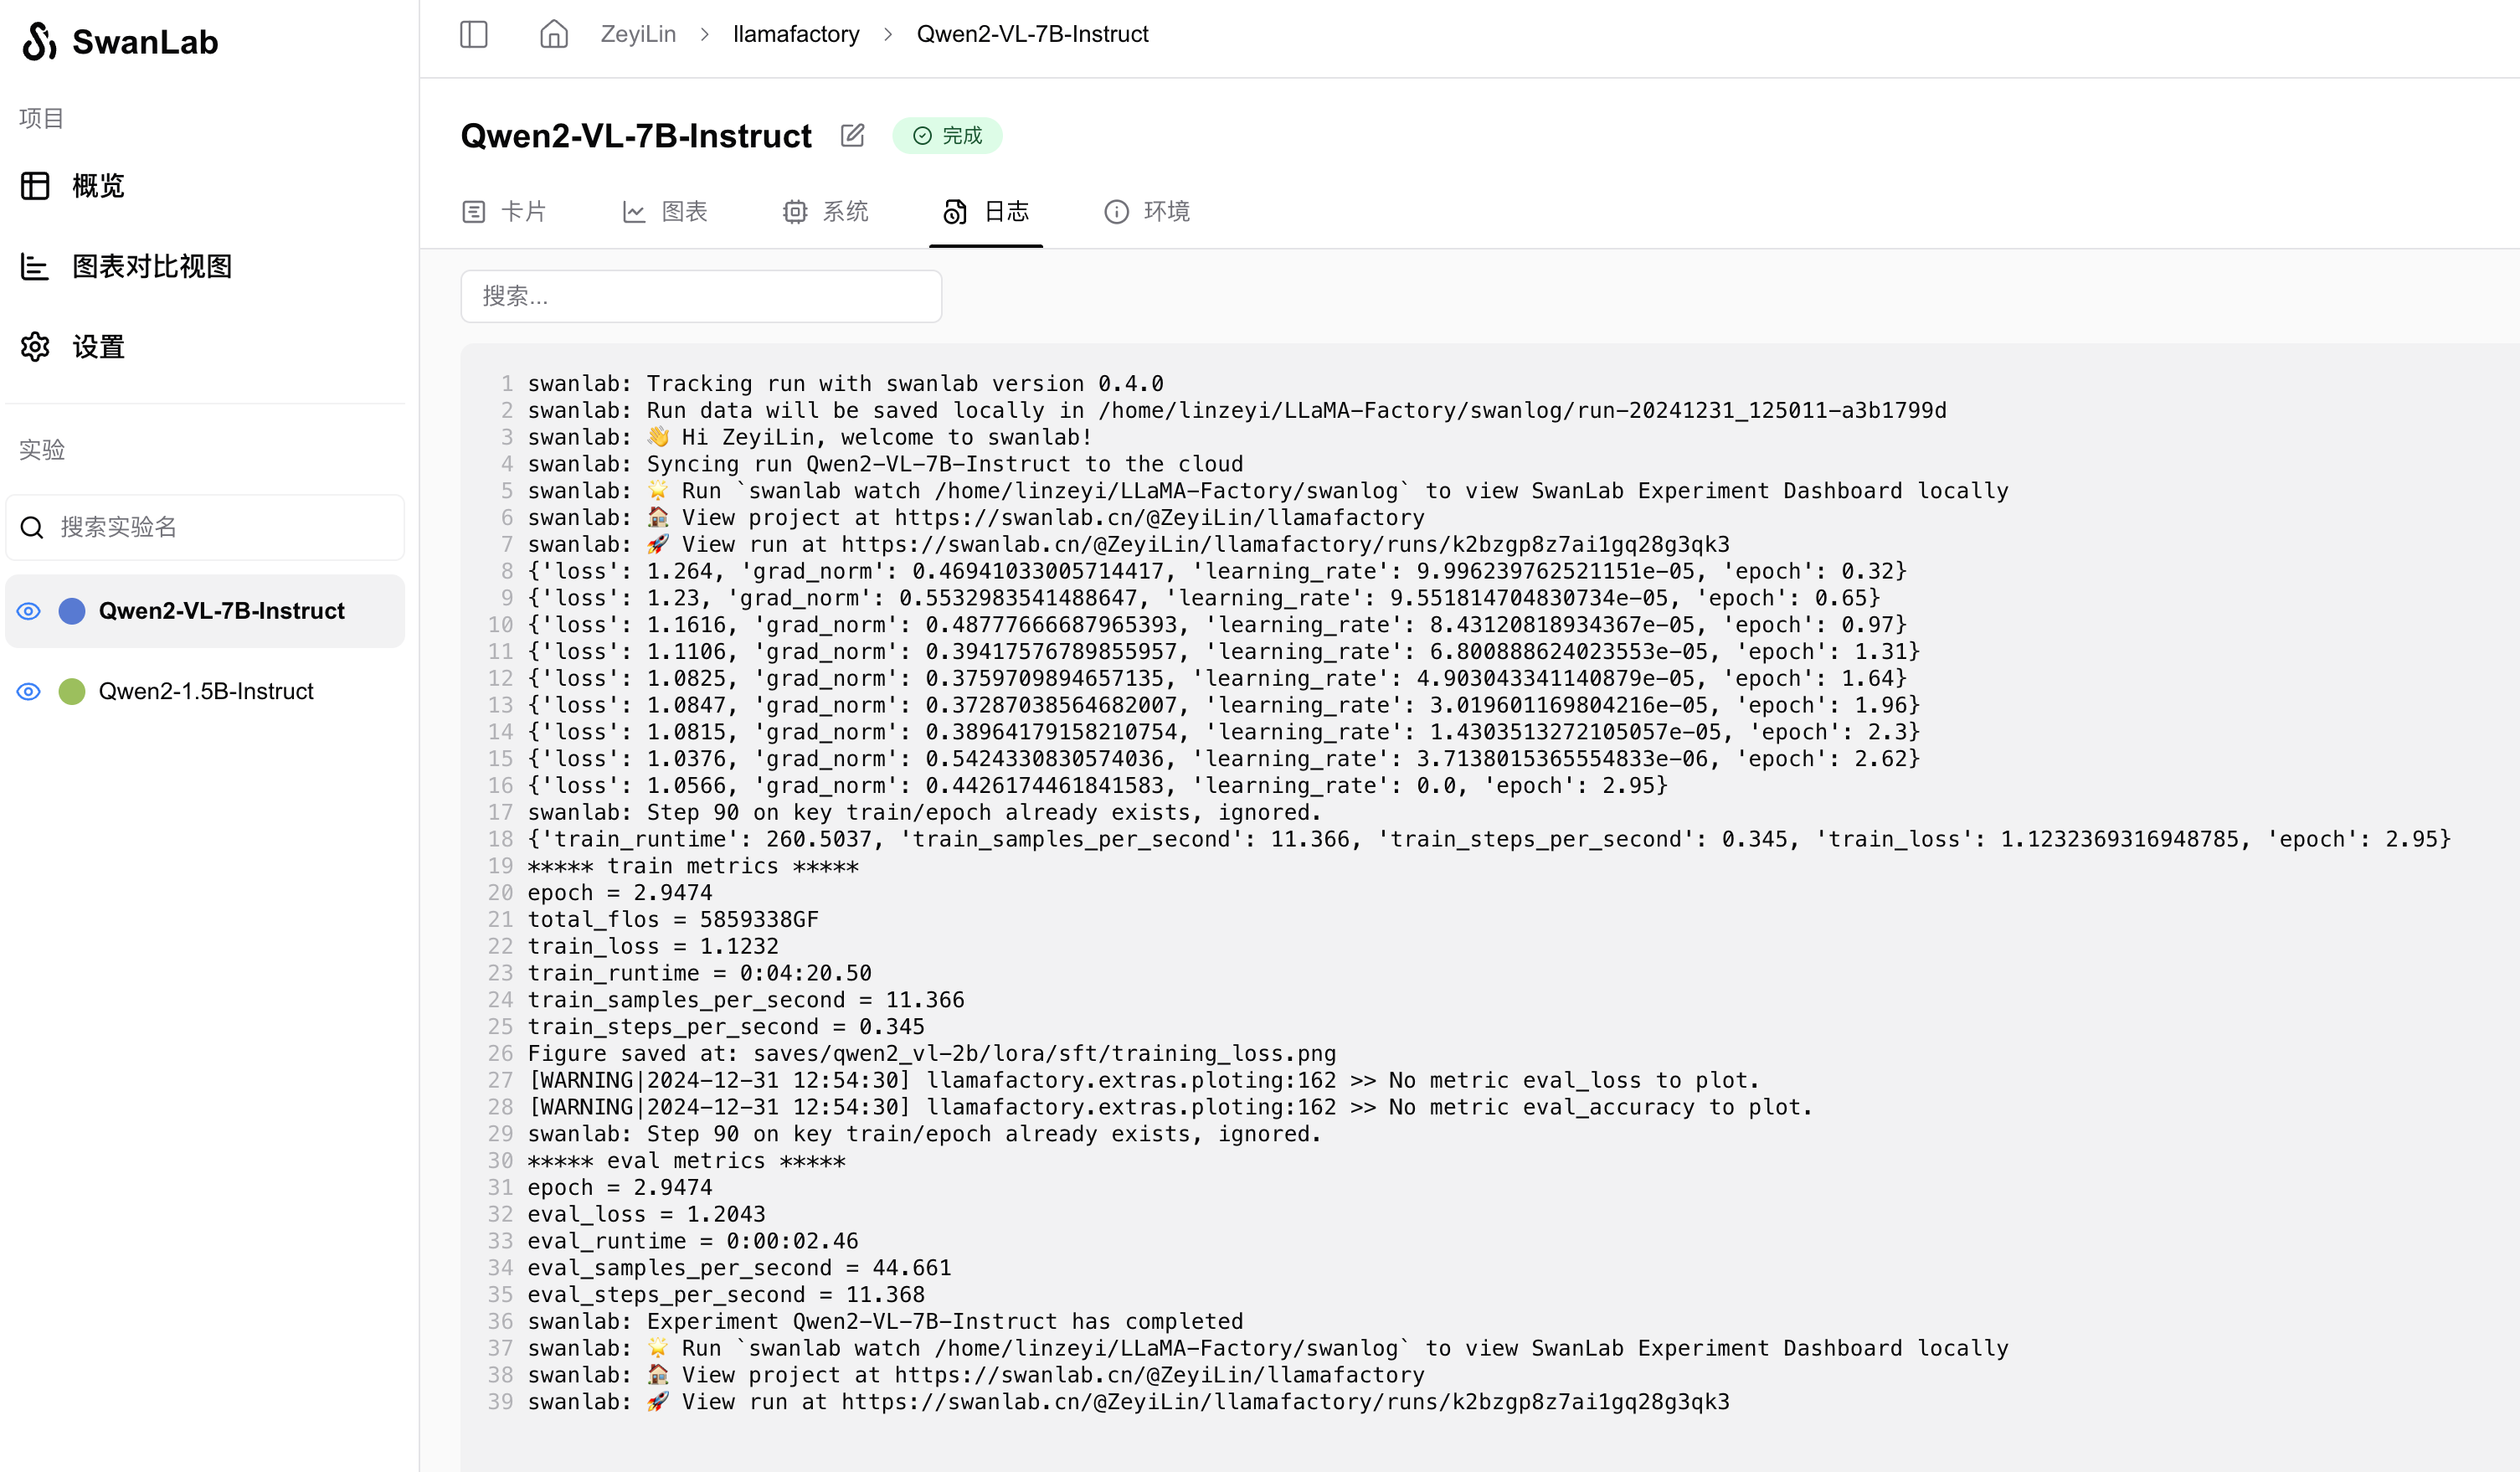Focus the log 搜索 search field
Screen dimensions: 2520x1472
(701, 296)
